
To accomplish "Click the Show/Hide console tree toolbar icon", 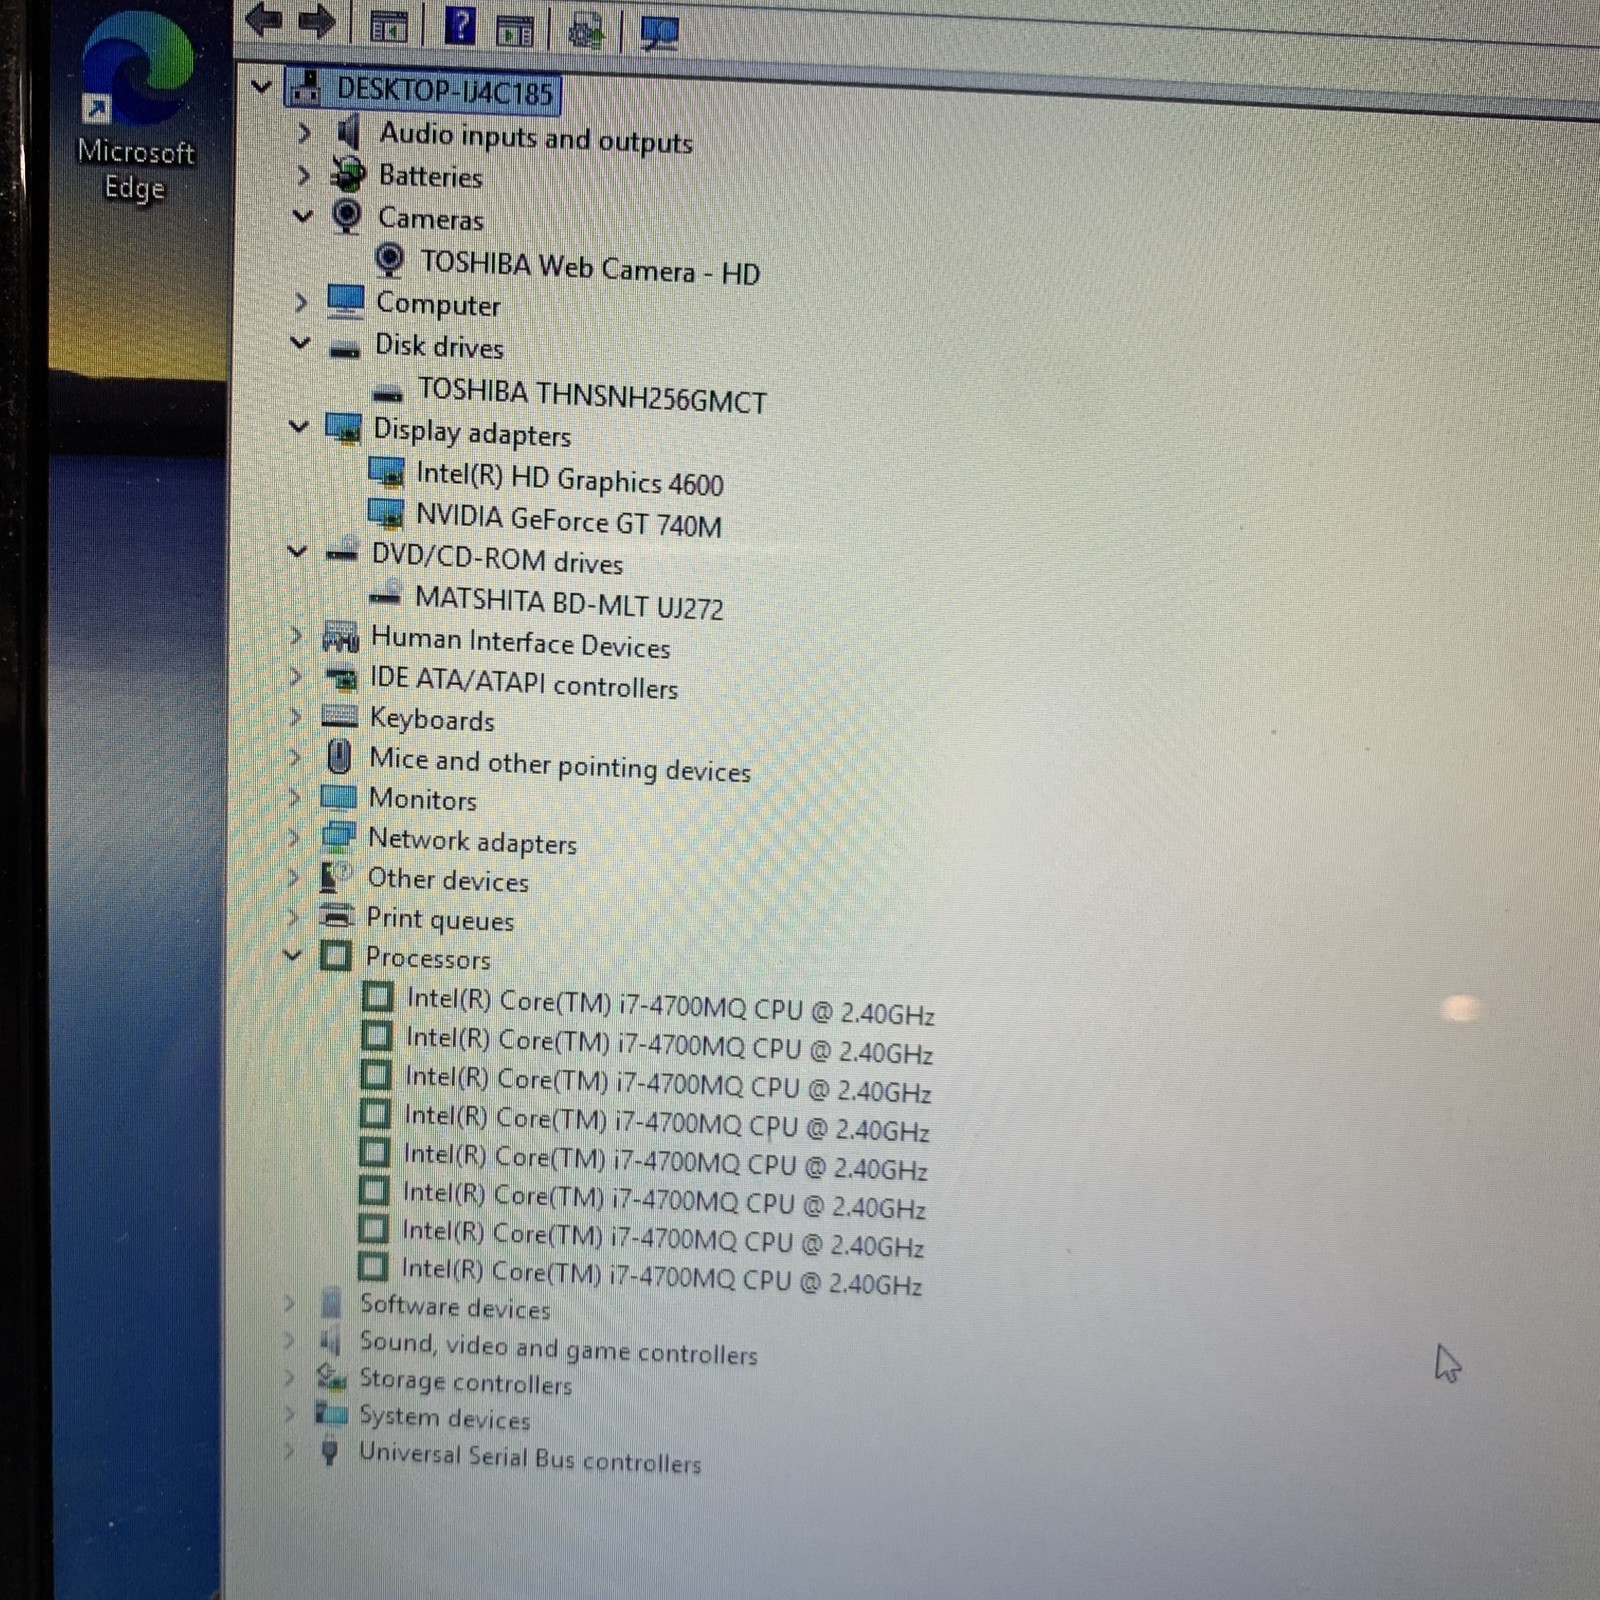I will 389,27.
